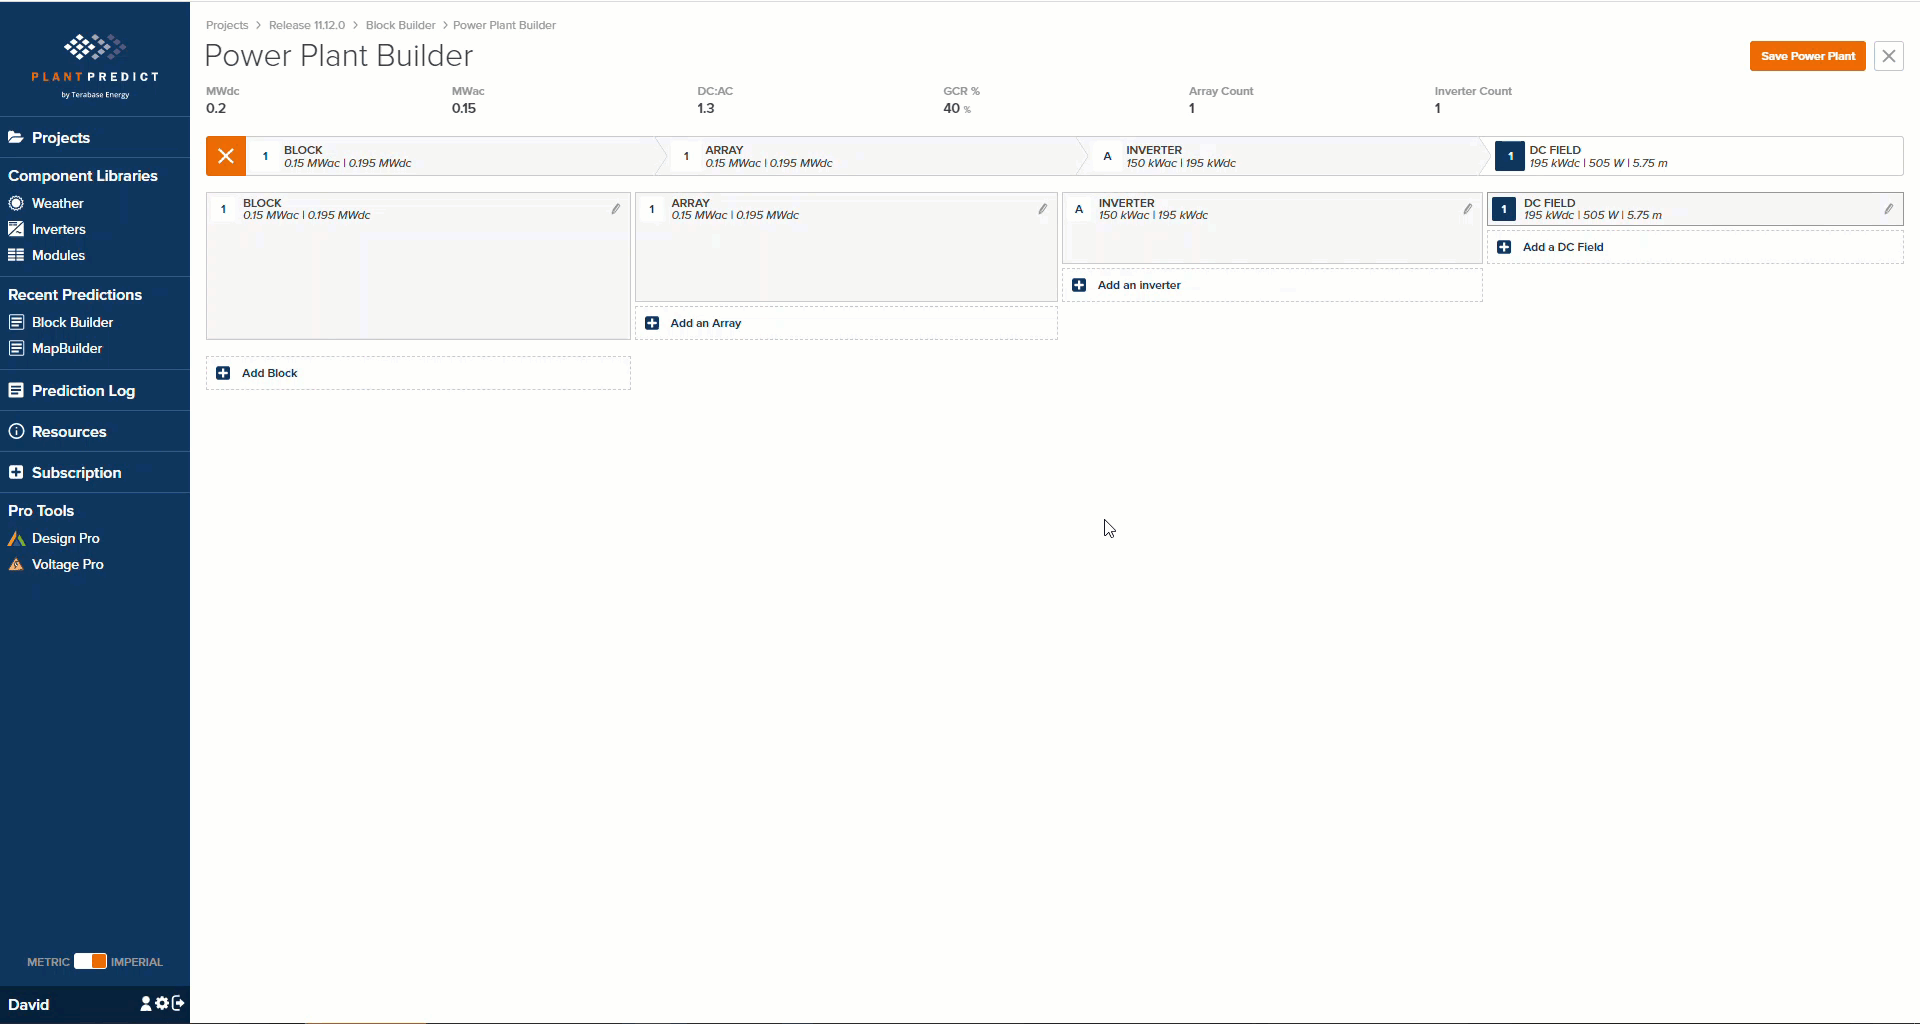This screenshot has height=1024, width=1920.
Task: Click the MWdc value 0.2
Action: [216, 108]
